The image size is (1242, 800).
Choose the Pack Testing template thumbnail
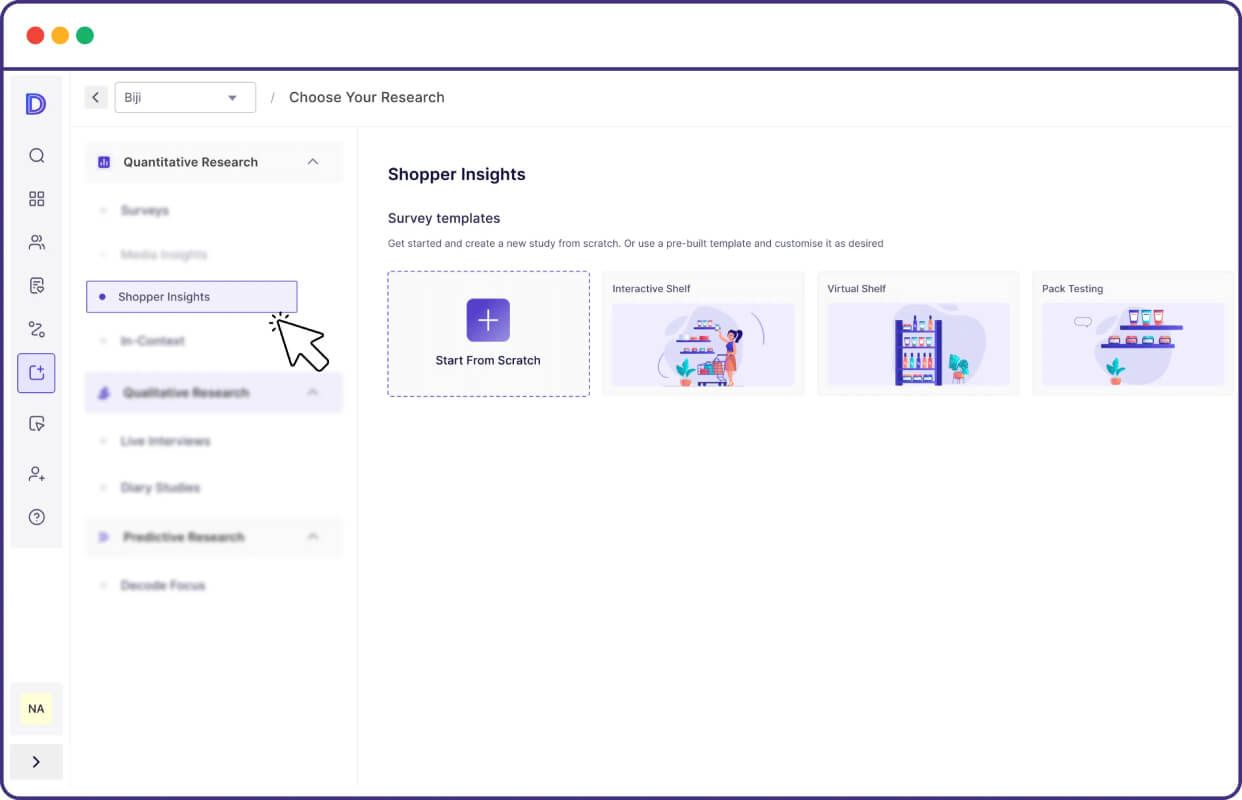click(x=1133, y=345)
